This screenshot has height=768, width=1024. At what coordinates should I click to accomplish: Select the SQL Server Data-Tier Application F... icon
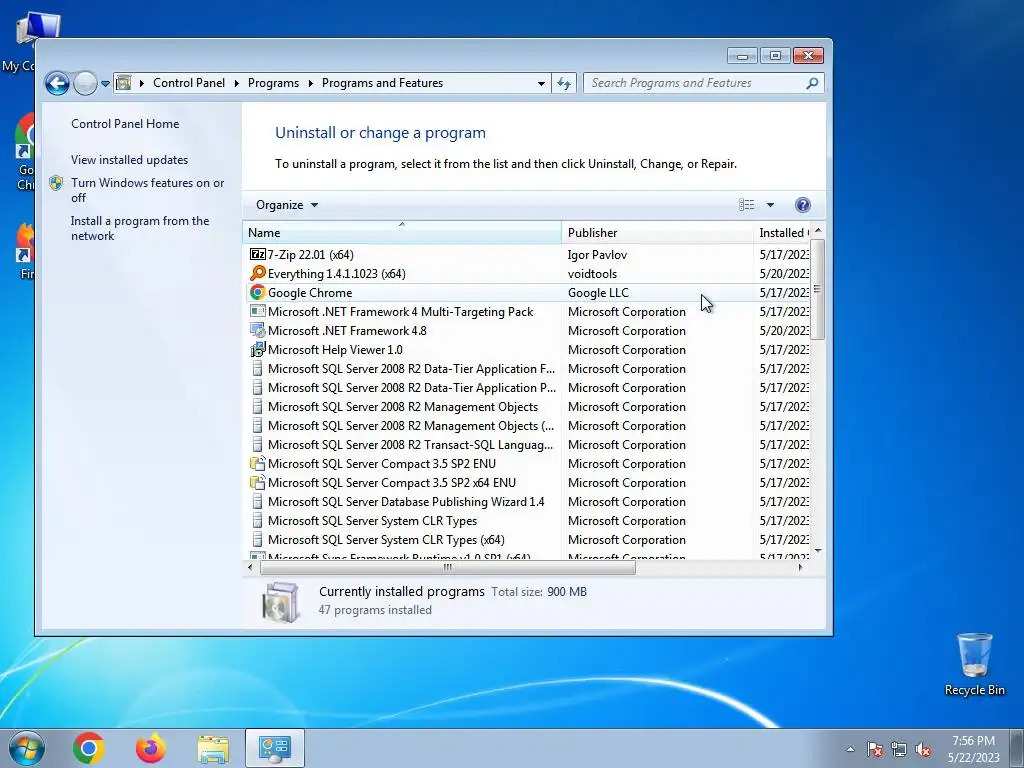click(x=257, y=368)
